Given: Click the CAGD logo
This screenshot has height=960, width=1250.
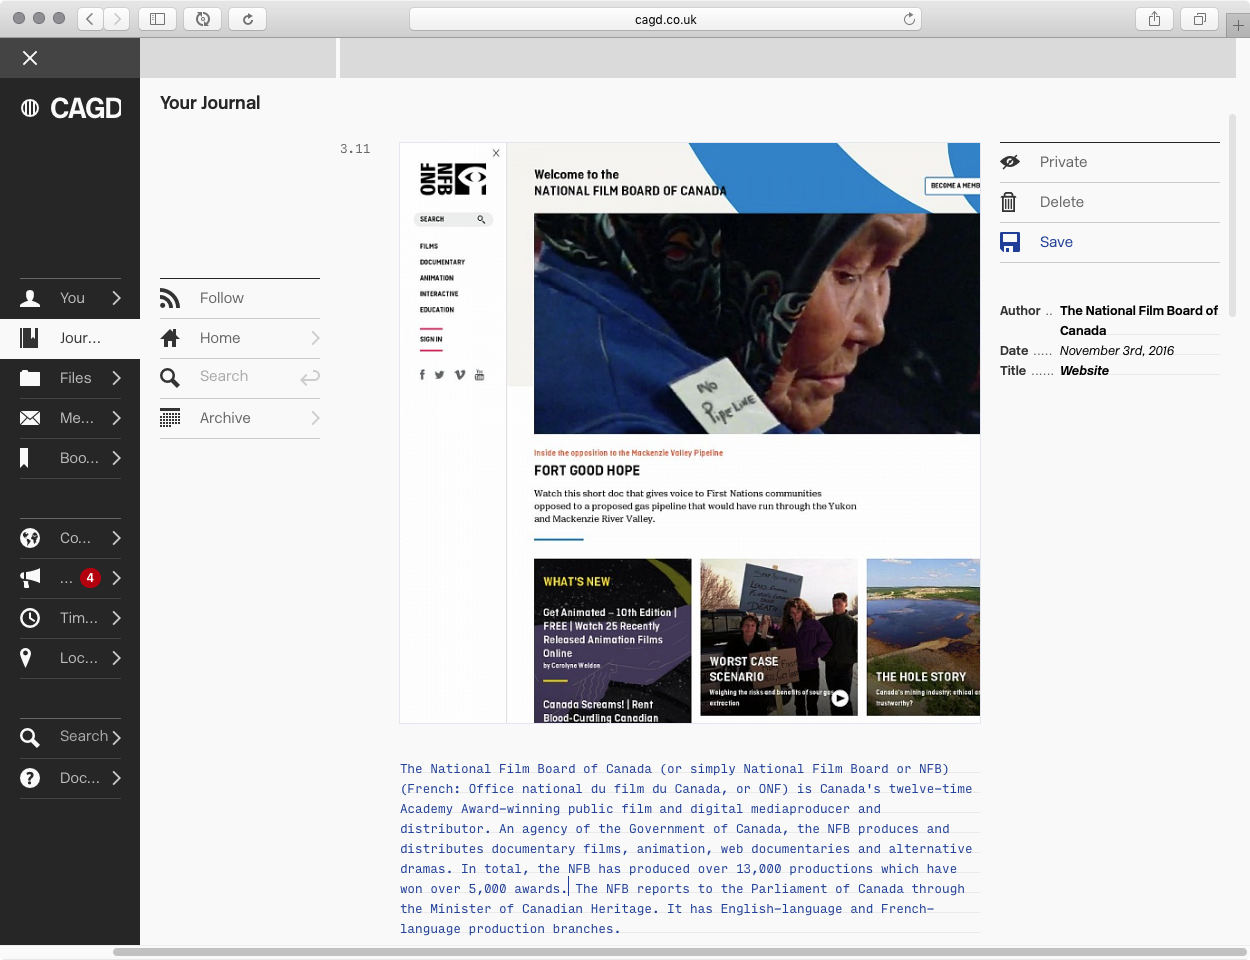Looking at the screenshot, I should coord(71,108).
